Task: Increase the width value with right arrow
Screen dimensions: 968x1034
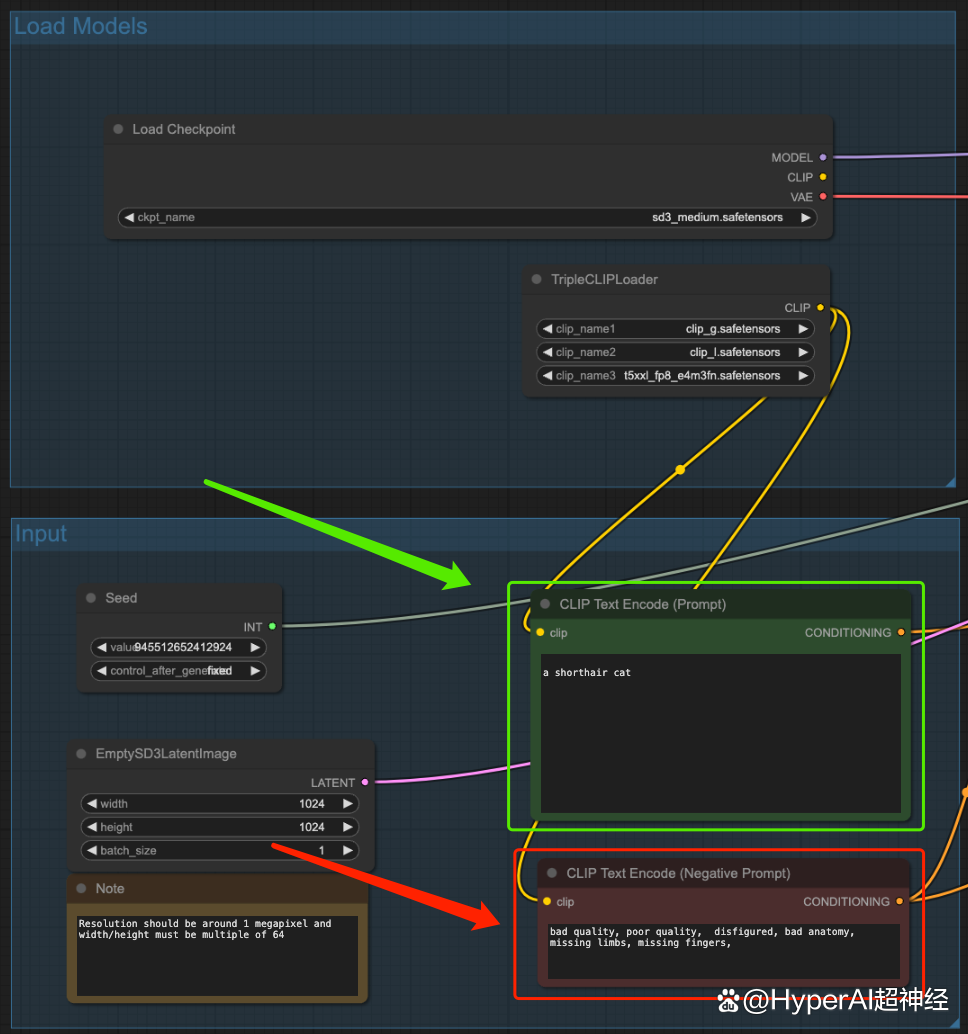Action: [x=347, y=803]
